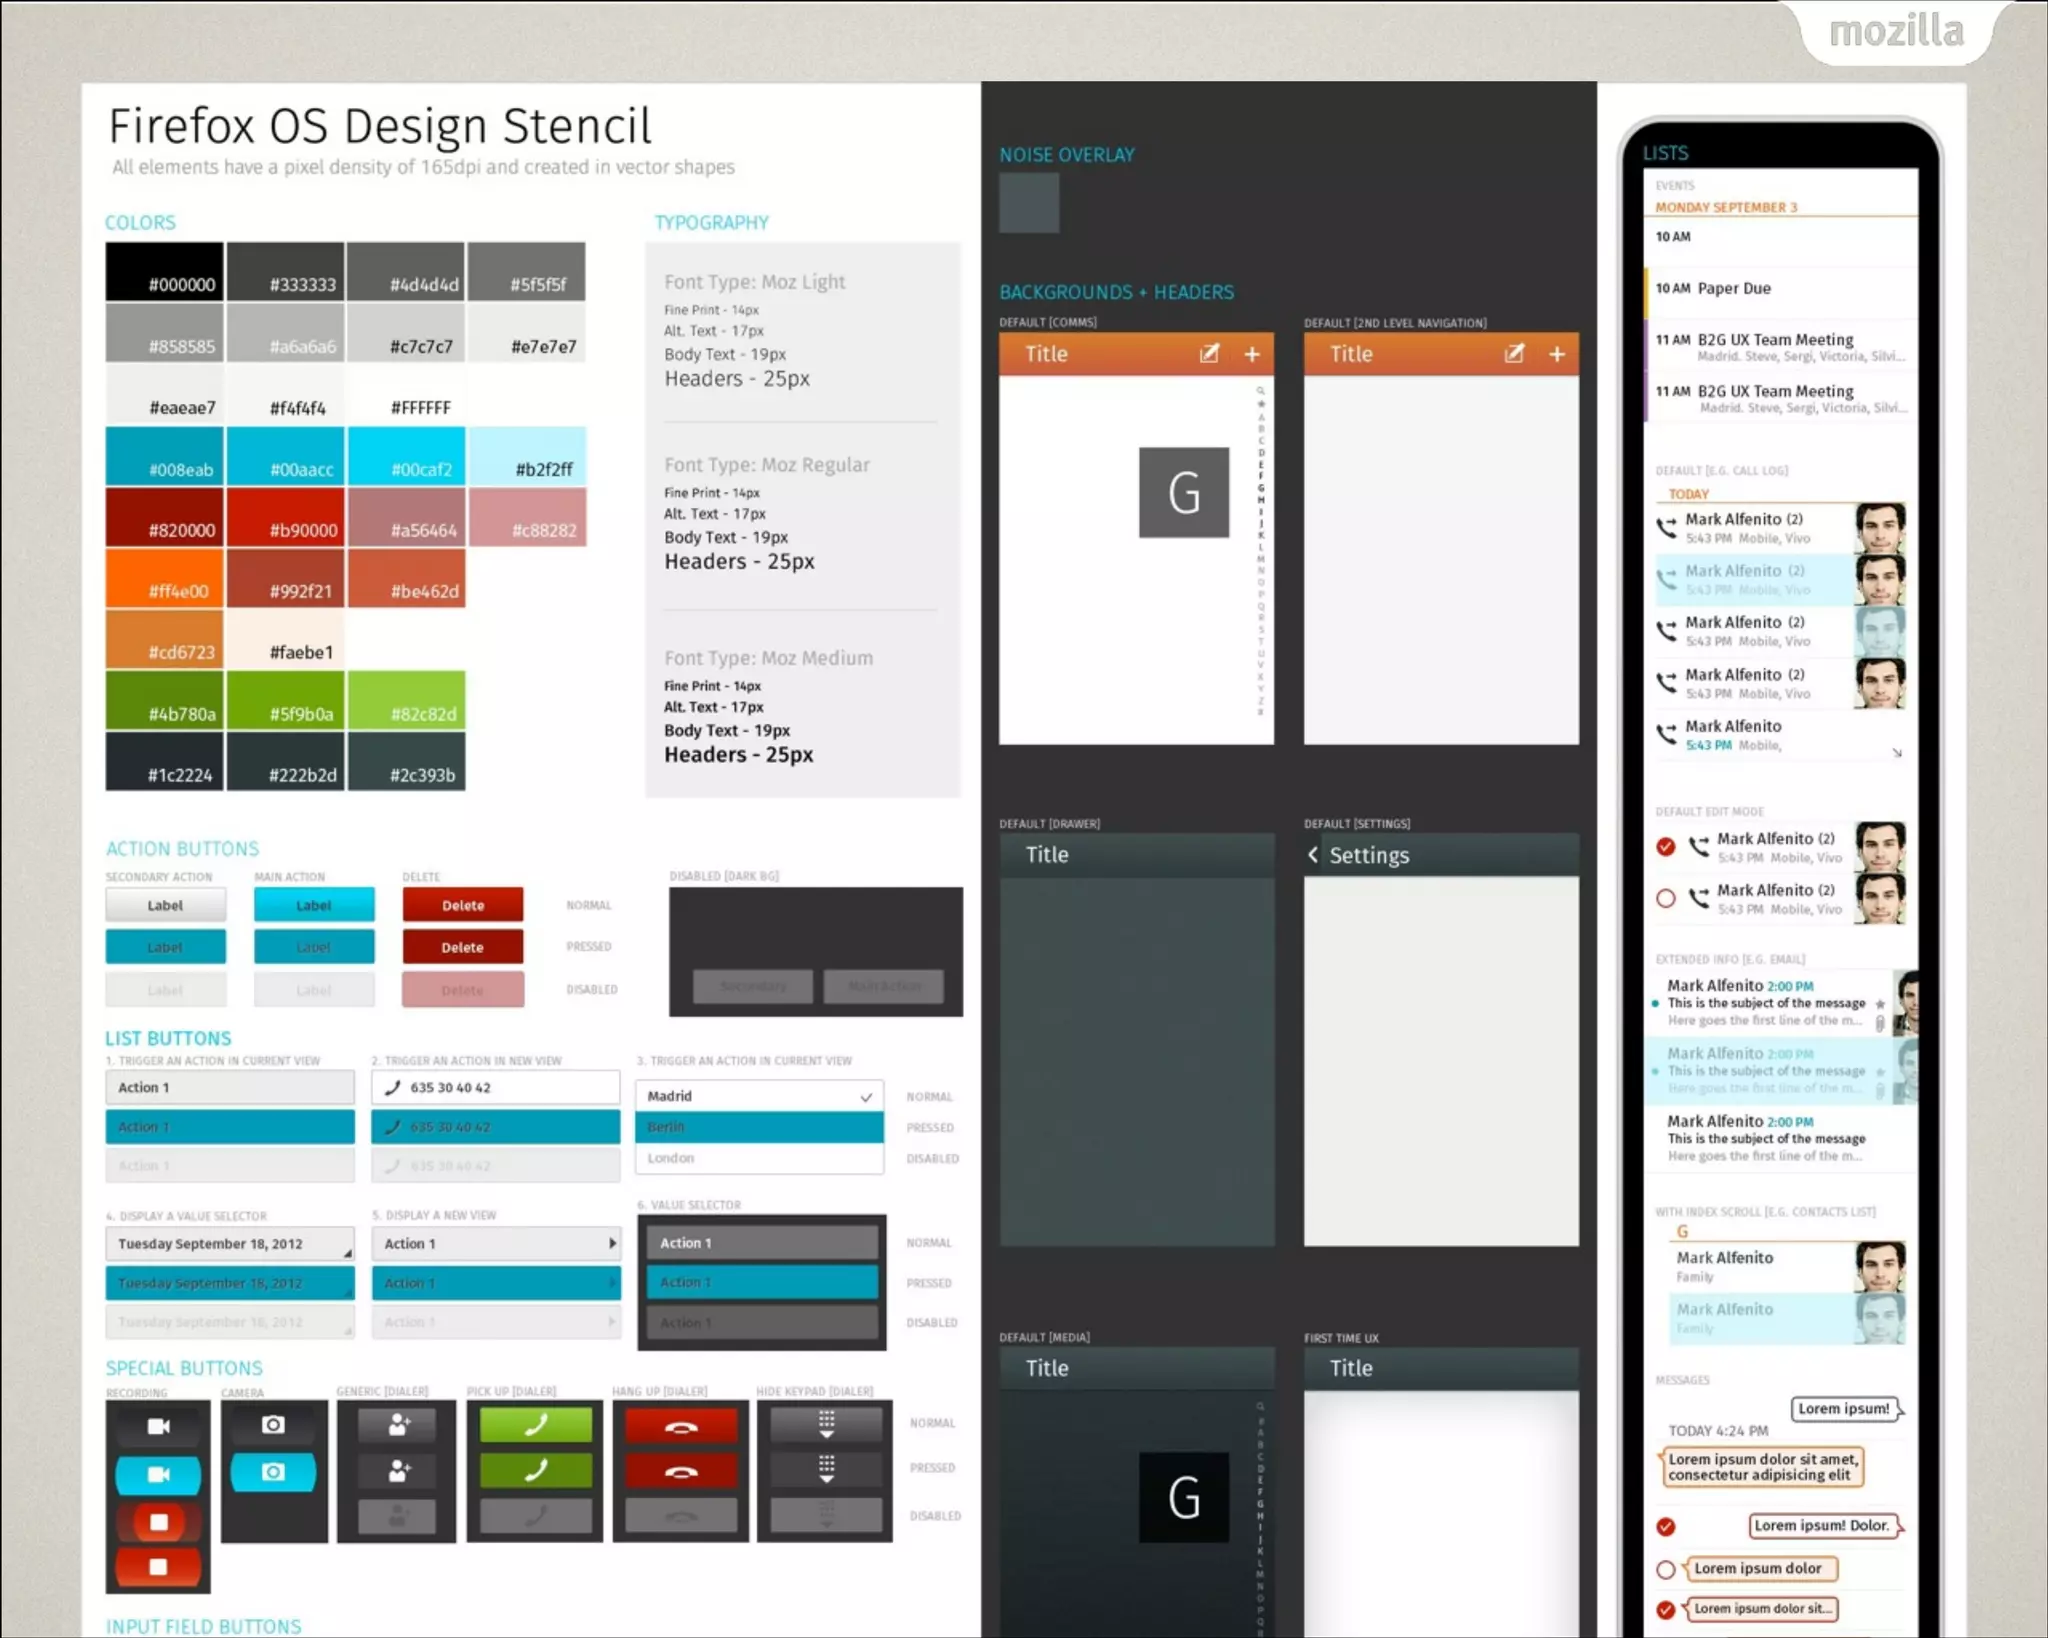The image size is (2048, 1638).
Task: Select London option in the list
Action: [x=759, y=1158]
